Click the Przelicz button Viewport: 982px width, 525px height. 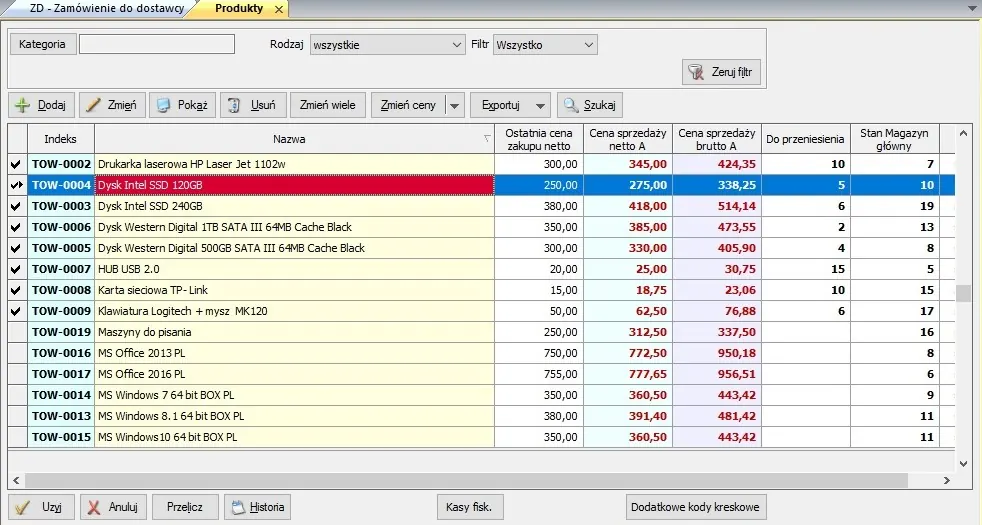pos(185,507)
